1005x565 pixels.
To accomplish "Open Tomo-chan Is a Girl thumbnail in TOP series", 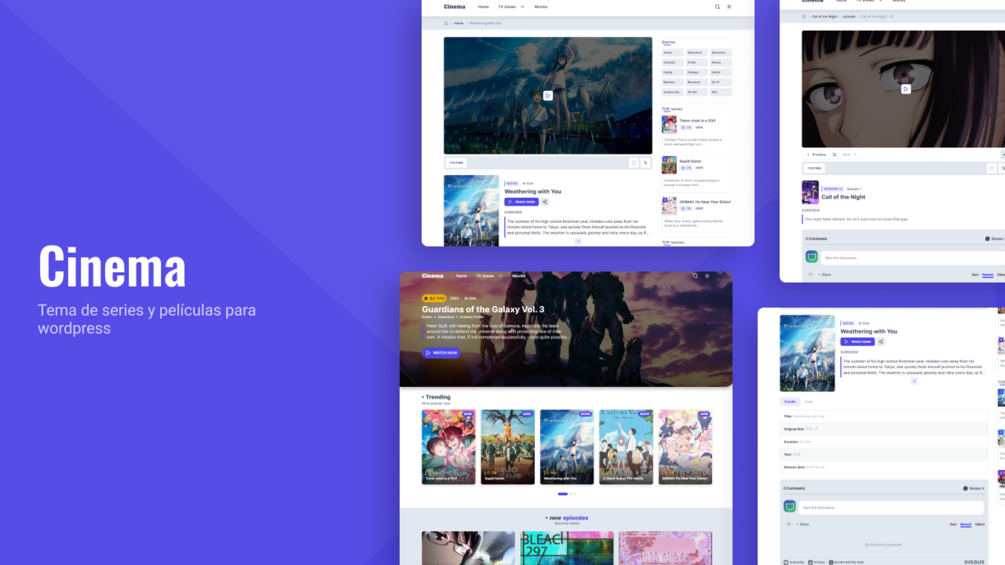I will tap(669, 124).
